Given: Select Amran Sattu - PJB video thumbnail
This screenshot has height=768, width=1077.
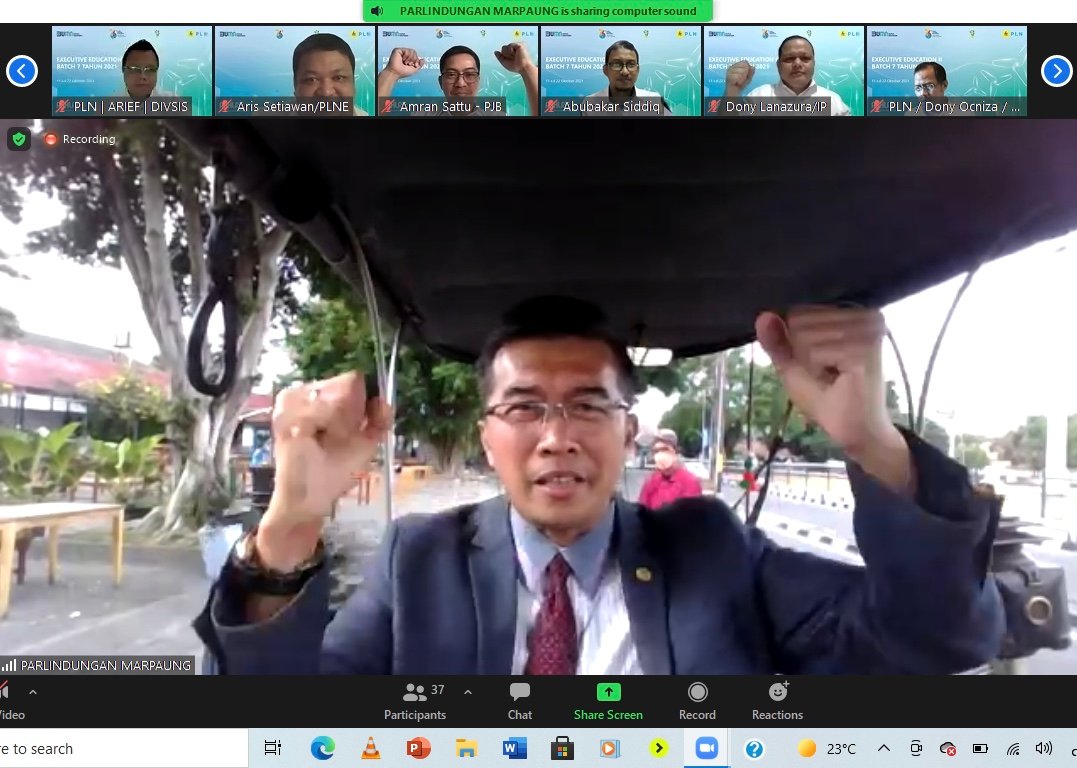Looking at the screenshot, I should (x=458, y=71).
